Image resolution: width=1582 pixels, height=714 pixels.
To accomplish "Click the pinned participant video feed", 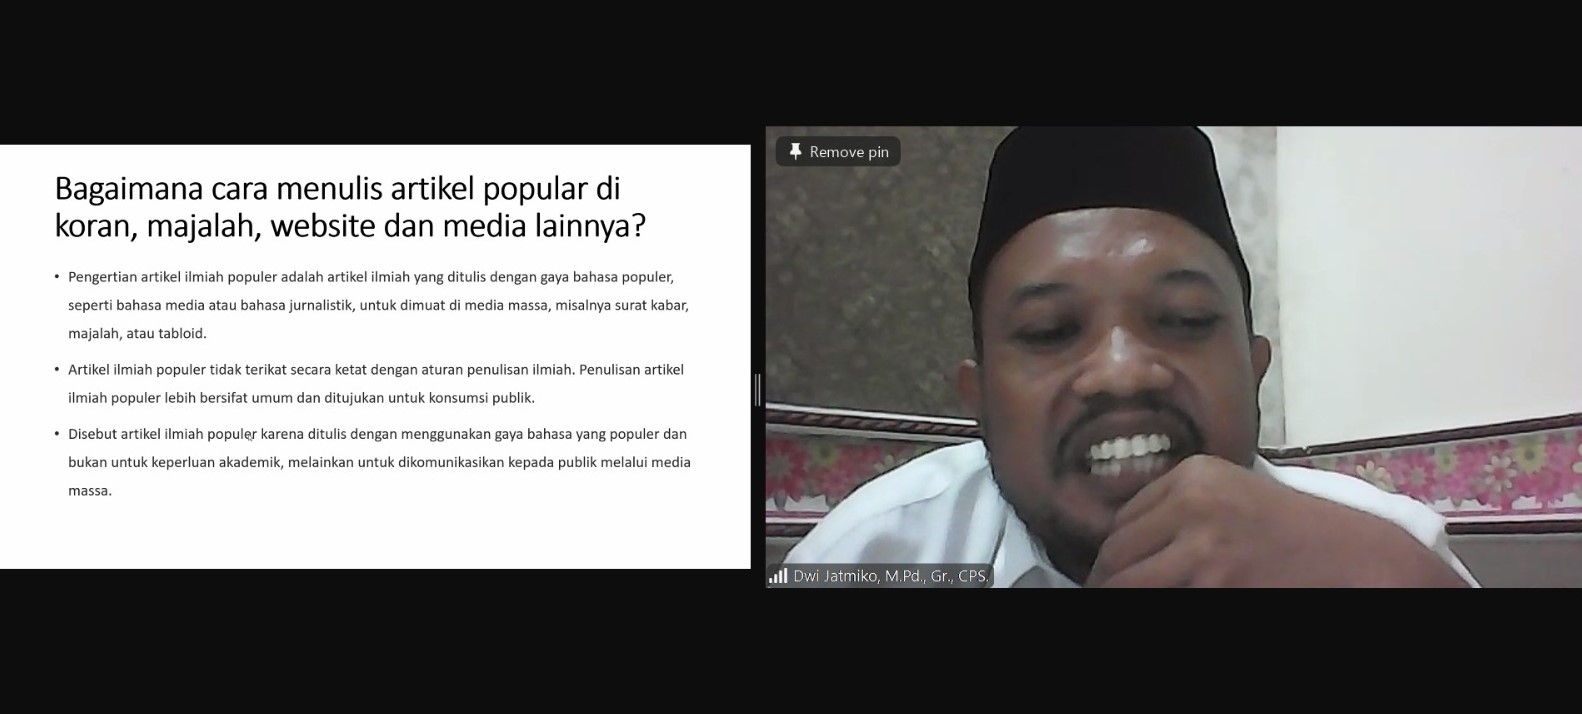I will click(x=1173, y=357).
